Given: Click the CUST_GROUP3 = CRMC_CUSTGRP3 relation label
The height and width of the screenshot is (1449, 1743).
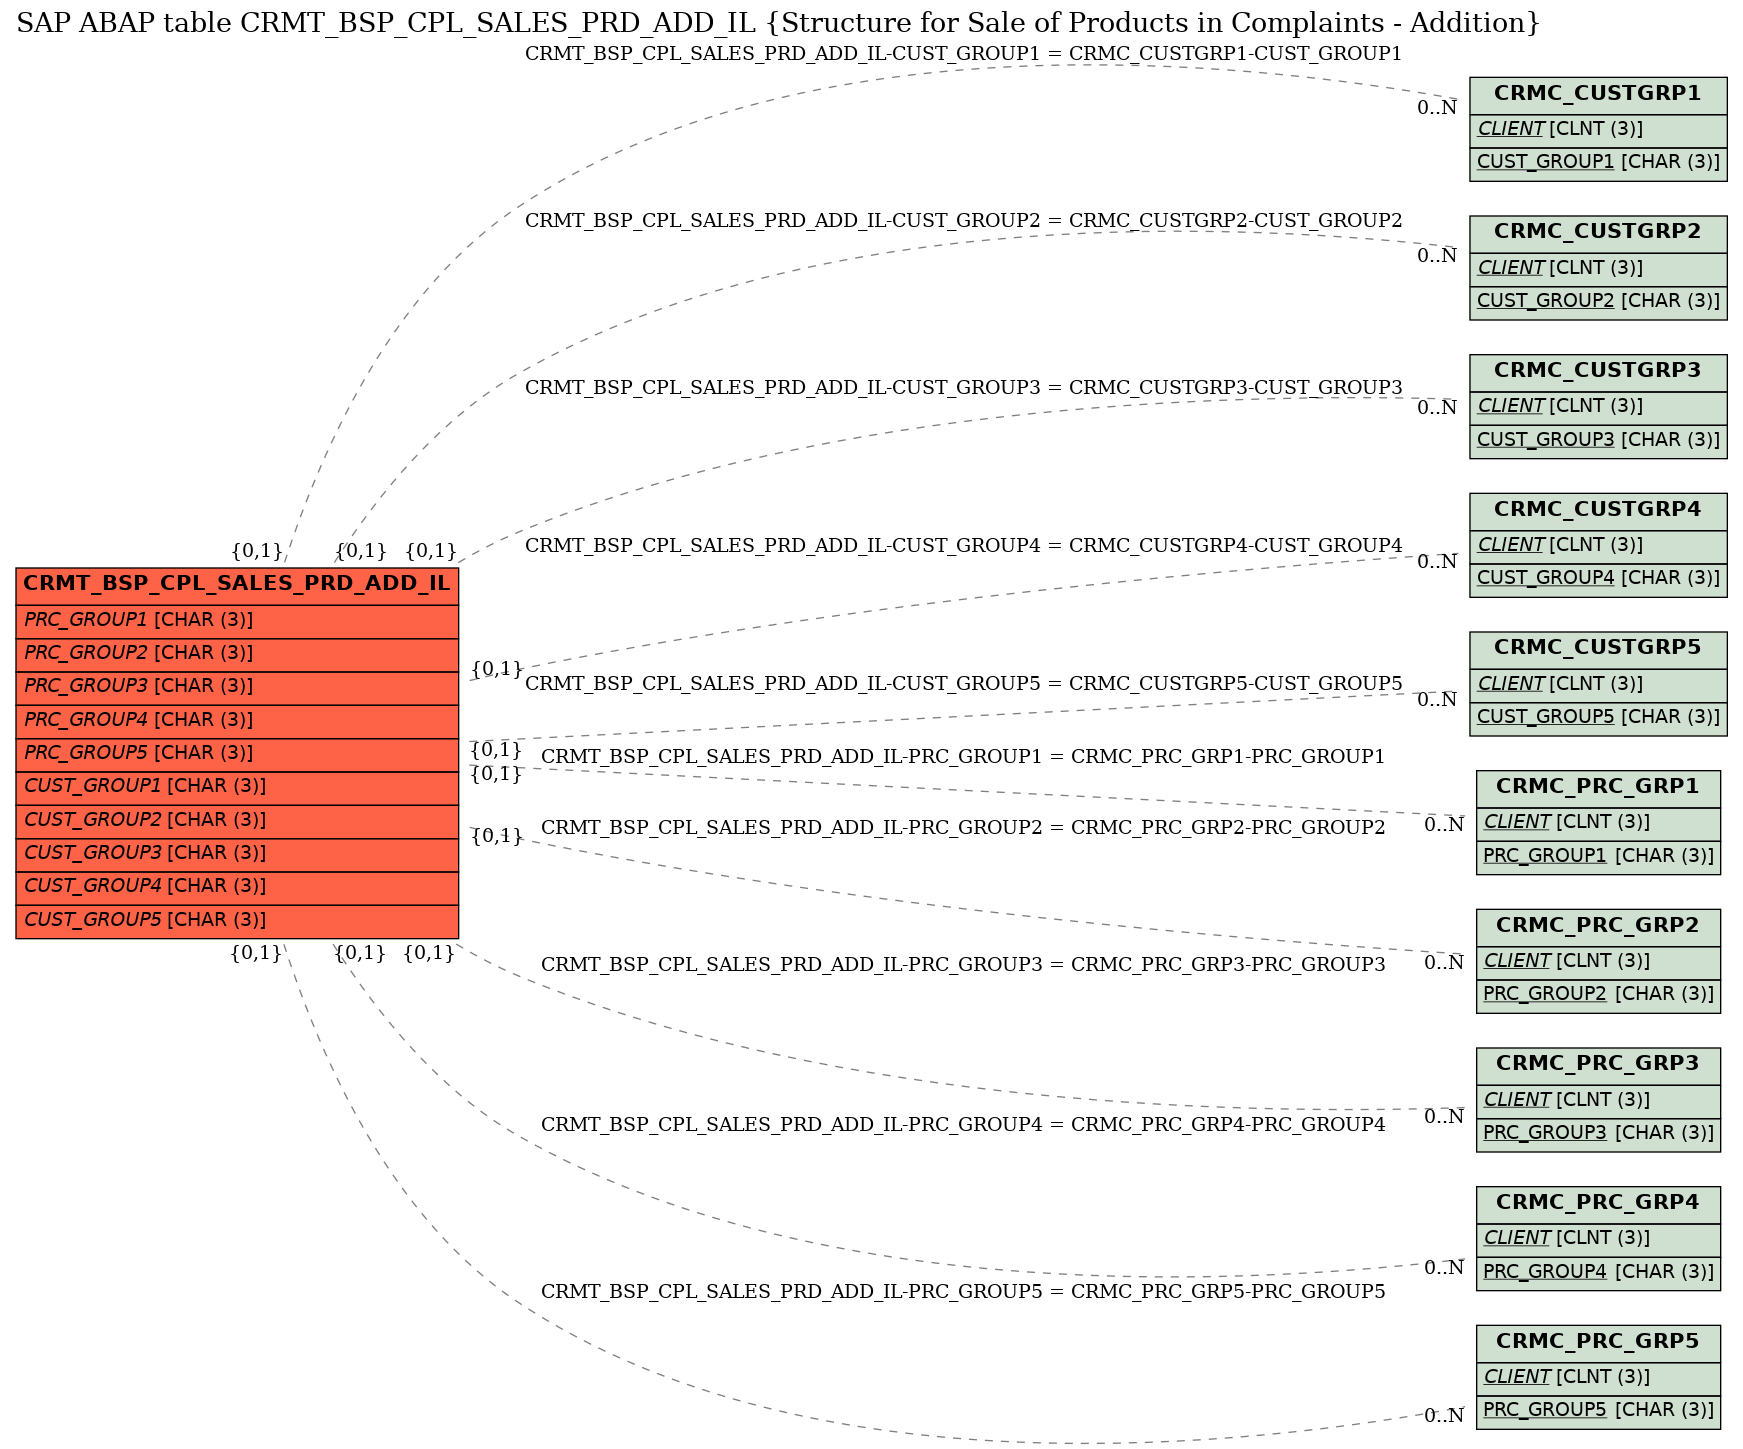Looking at the screenshot, I should point(963,388).
